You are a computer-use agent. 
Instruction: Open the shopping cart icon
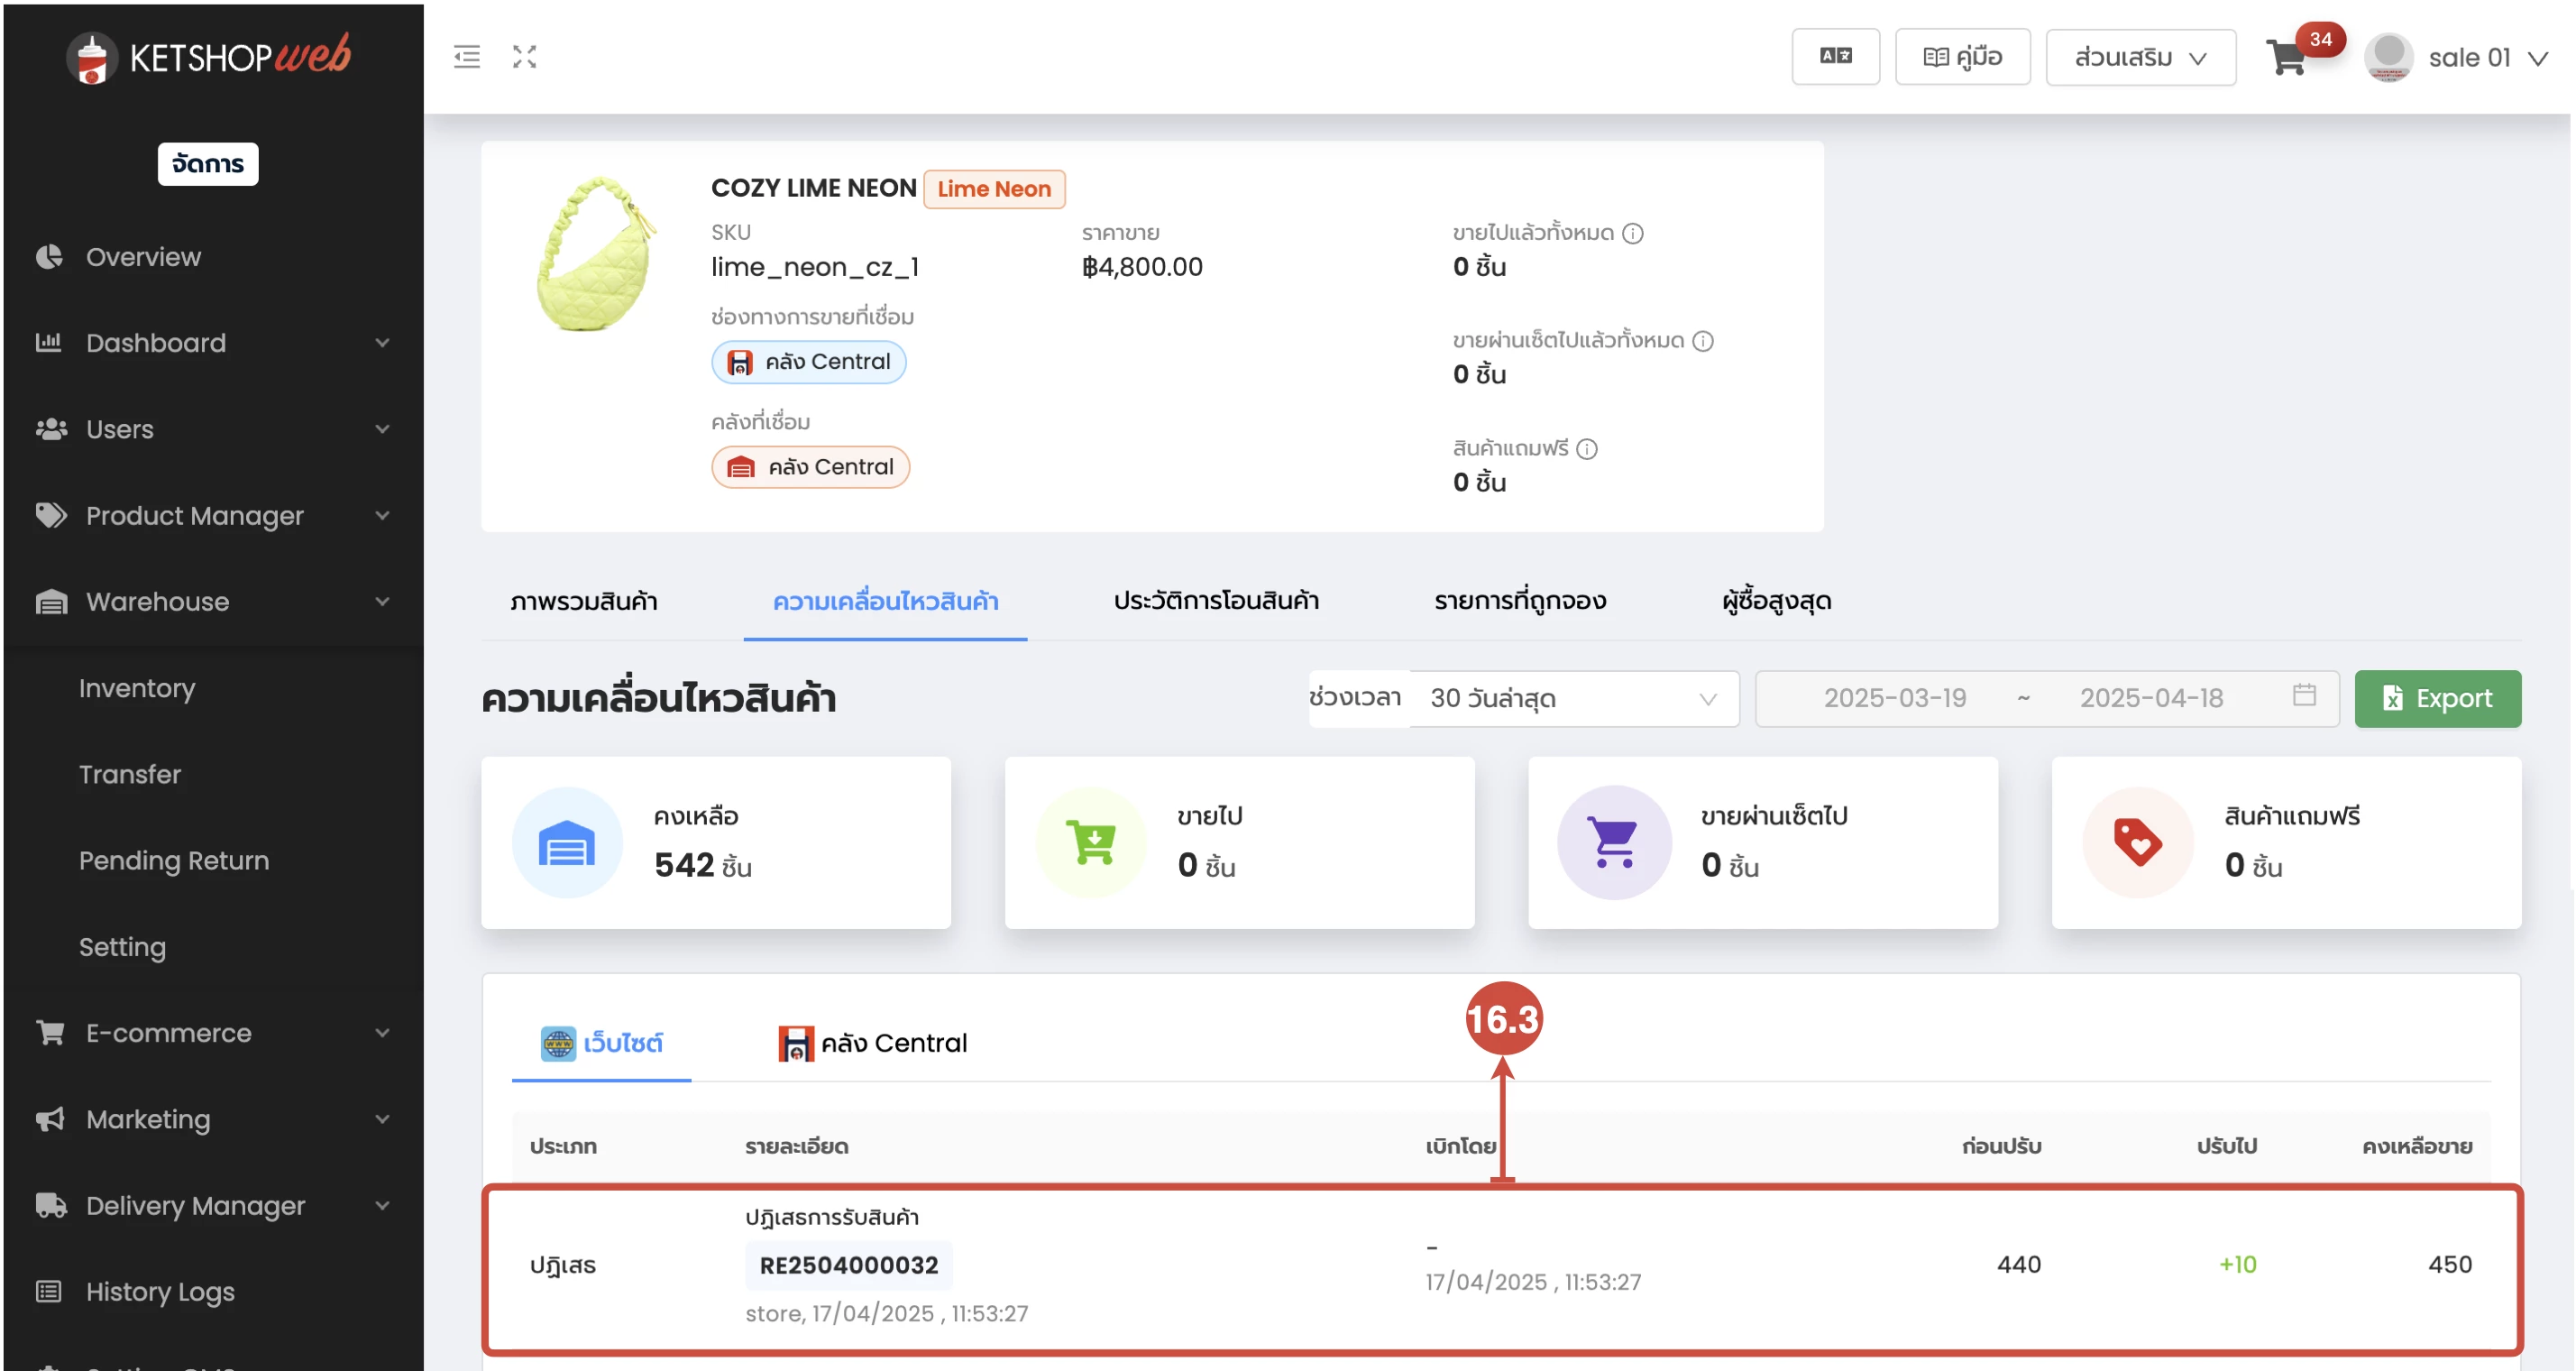(2287, 58)
